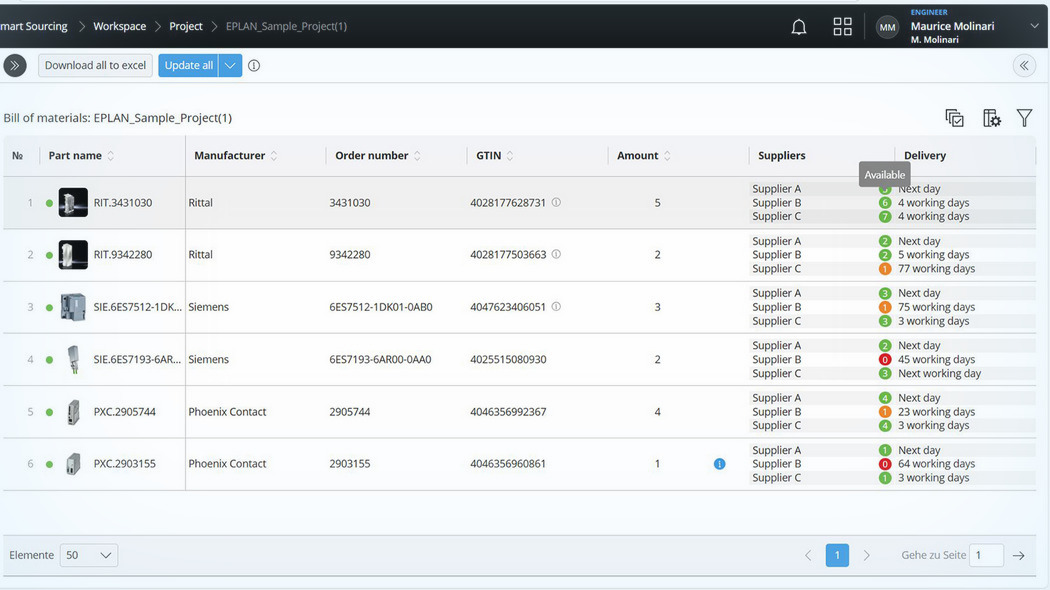
Task: Click the Update all button
Action: pos(189,66)
